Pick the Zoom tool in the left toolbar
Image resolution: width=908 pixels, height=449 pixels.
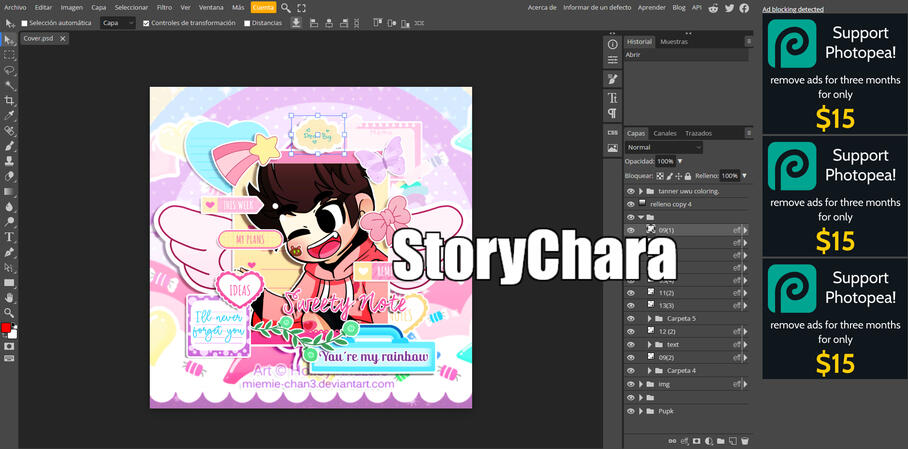tap(9, 313)
